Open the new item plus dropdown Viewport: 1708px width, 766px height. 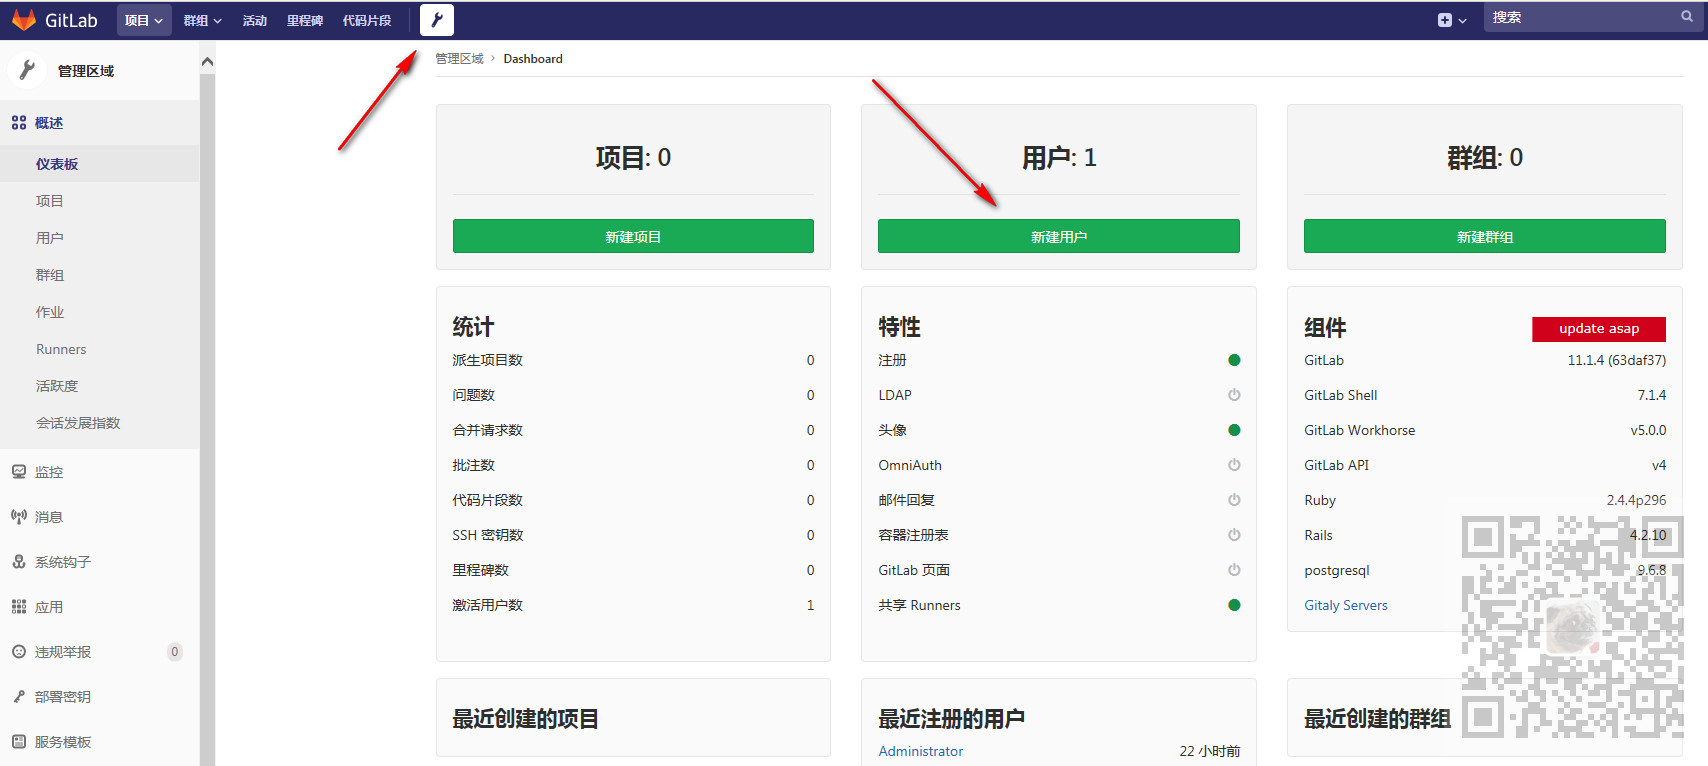1451,20
